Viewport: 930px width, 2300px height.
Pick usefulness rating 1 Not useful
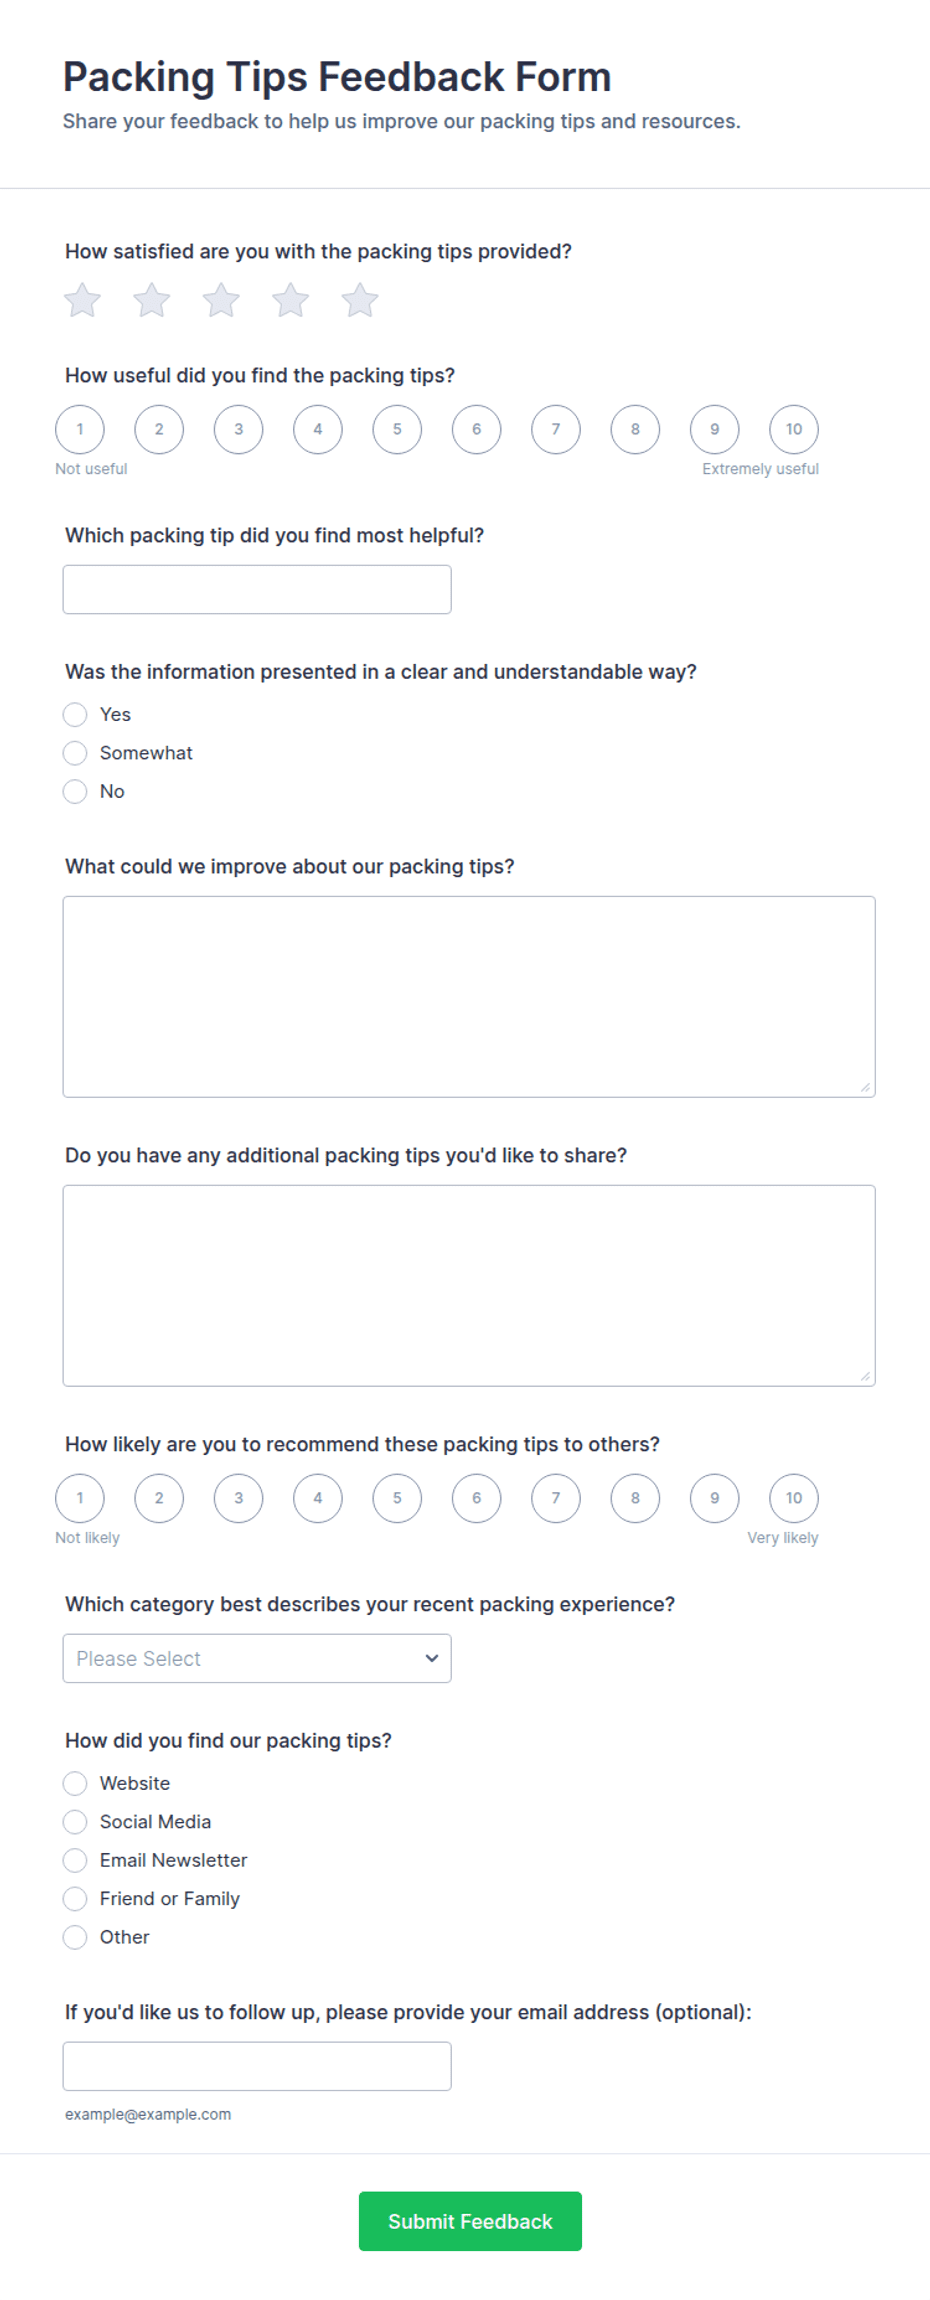[80, 430]
